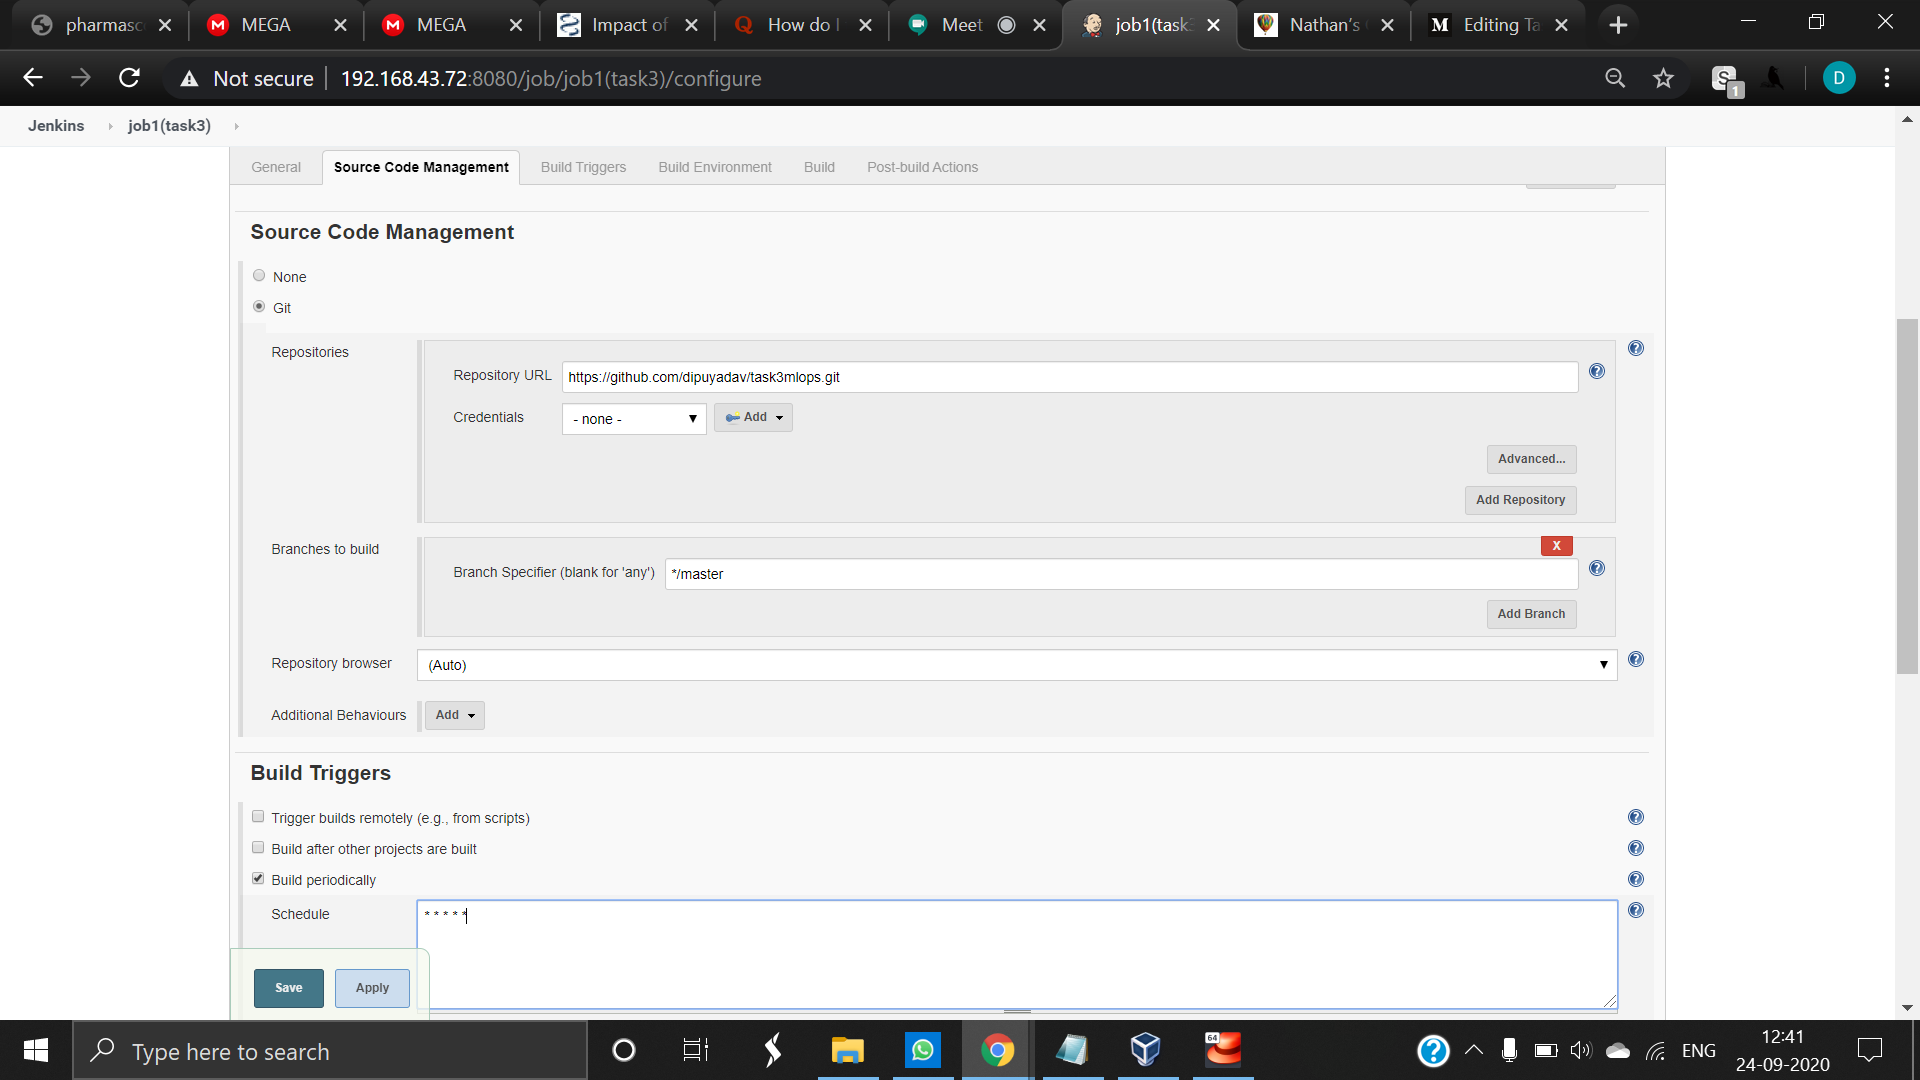Click help icon for Repository browser
1920x1080 pixels.
1635,660
